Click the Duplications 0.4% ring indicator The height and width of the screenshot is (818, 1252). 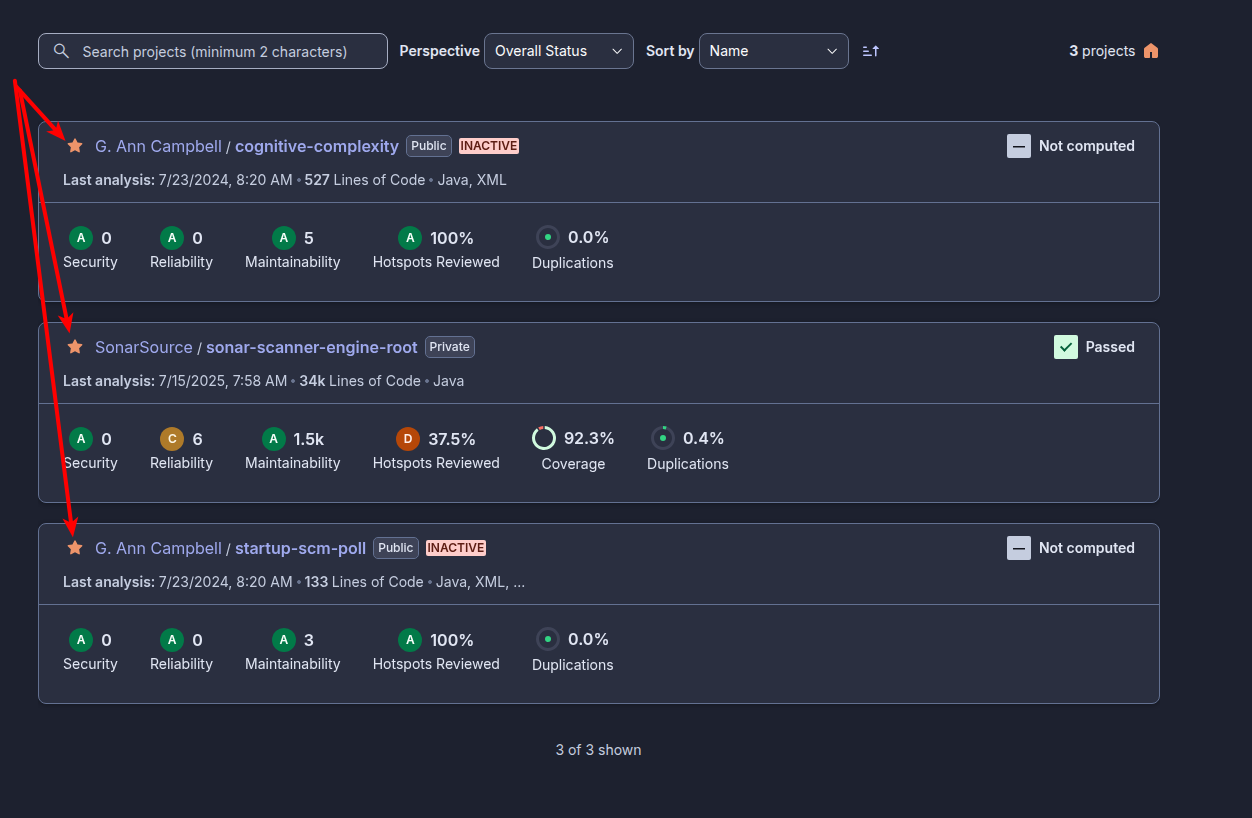click(x=663, y=438)
